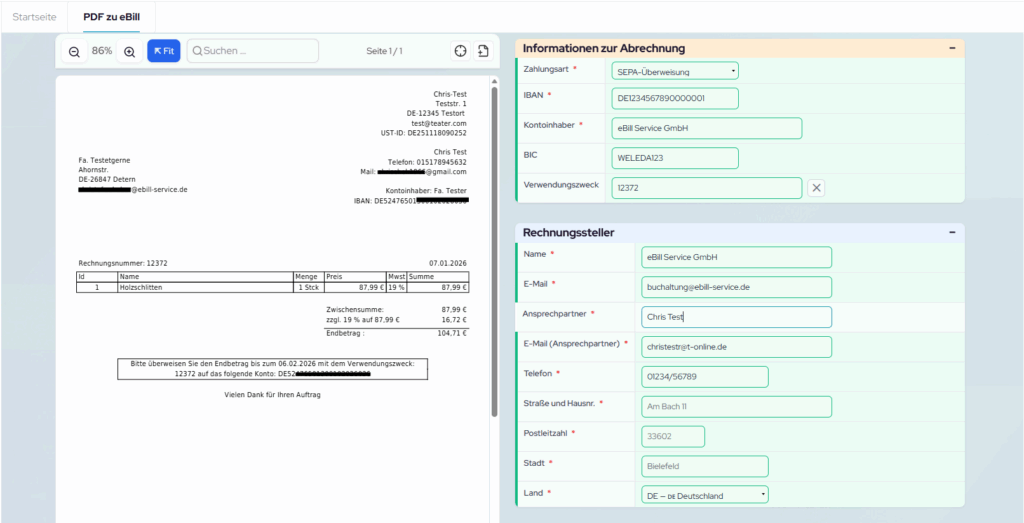1024x523 pixels.
Task: Click the Telefon input field
Action: point(705,377)
